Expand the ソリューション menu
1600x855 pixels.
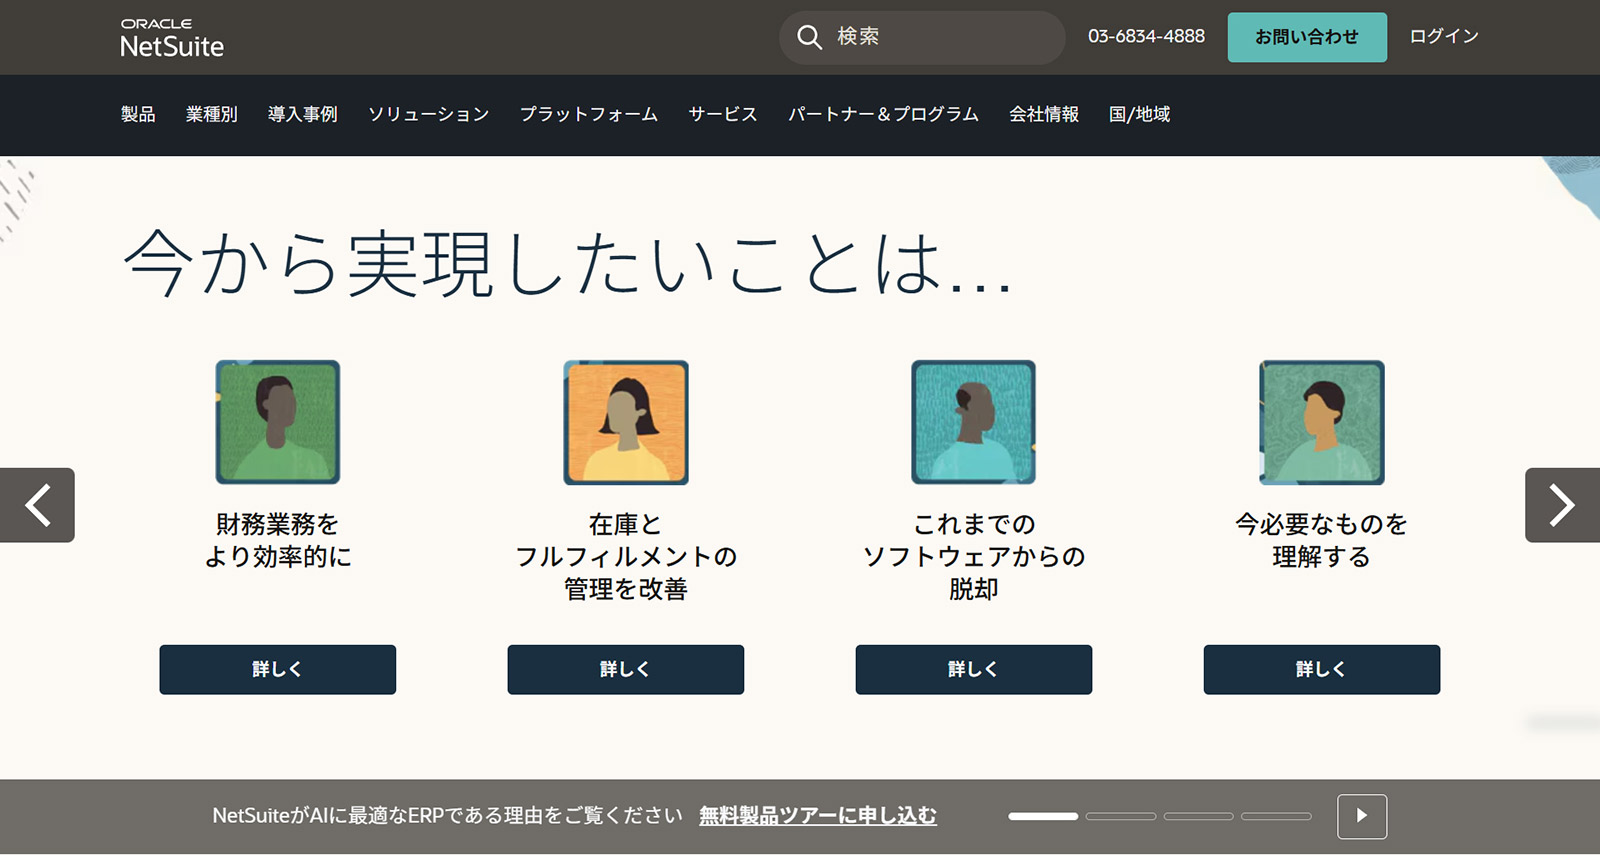(428, 114)
